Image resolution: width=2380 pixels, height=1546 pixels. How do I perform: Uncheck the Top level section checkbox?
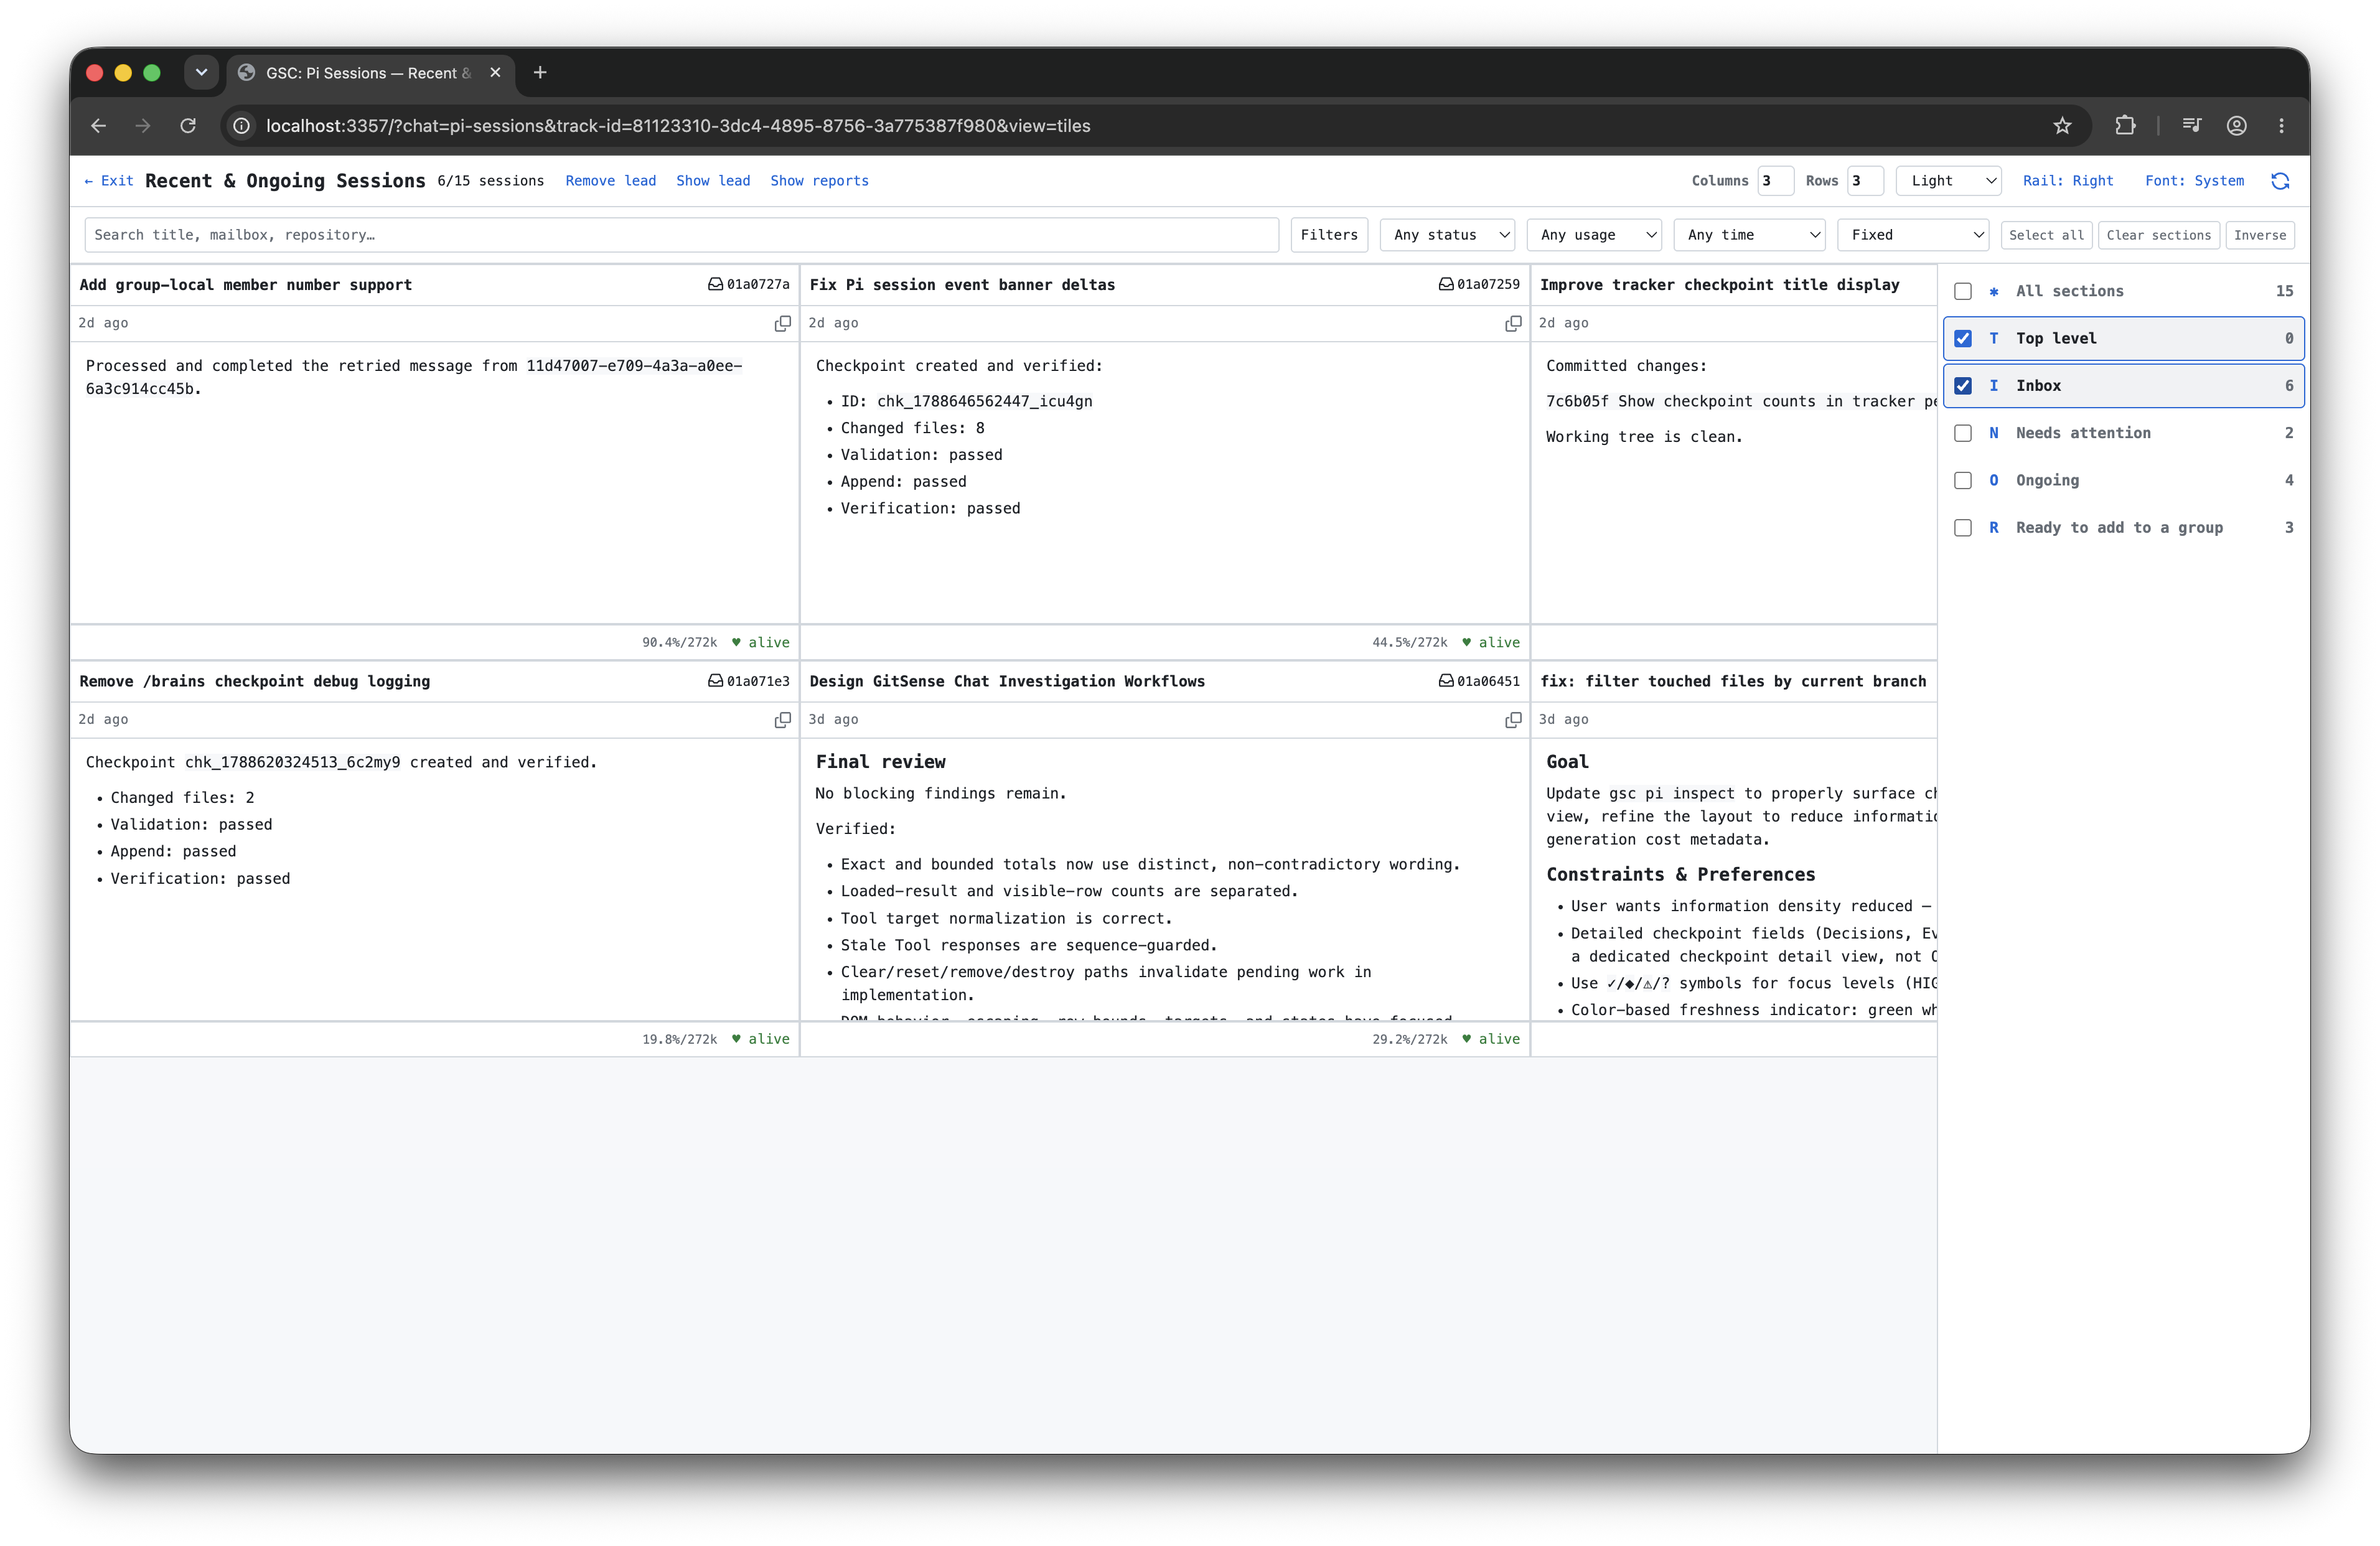(1963, 338)
